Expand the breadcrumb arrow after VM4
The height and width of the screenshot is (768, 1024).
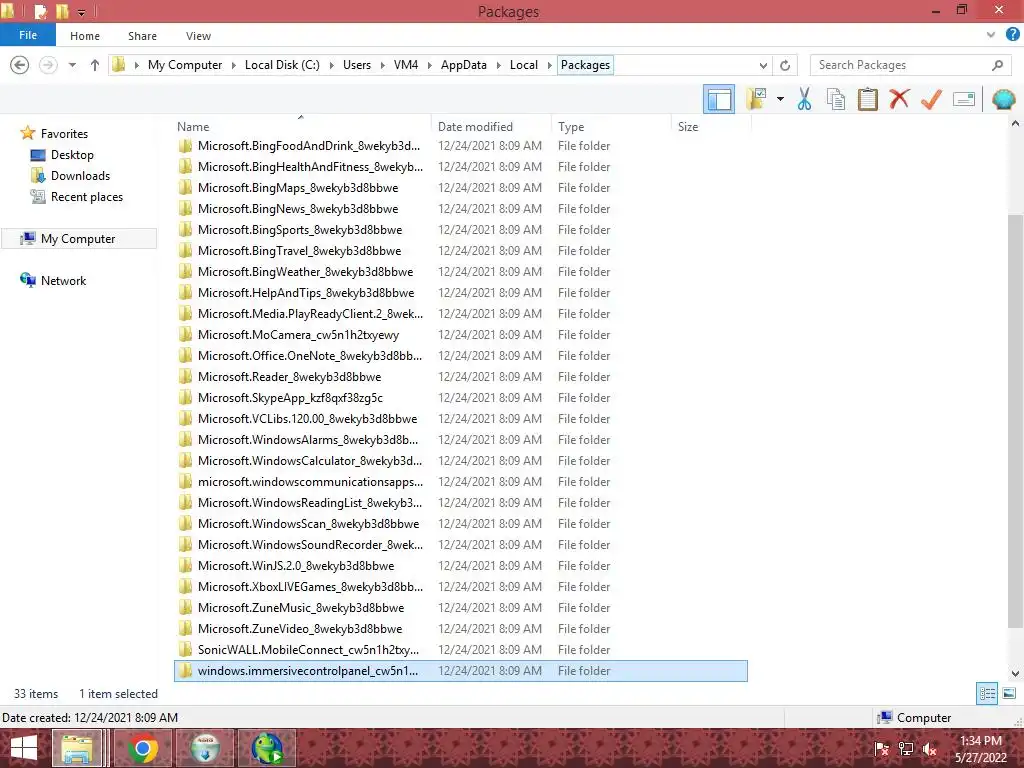(429, 65)
